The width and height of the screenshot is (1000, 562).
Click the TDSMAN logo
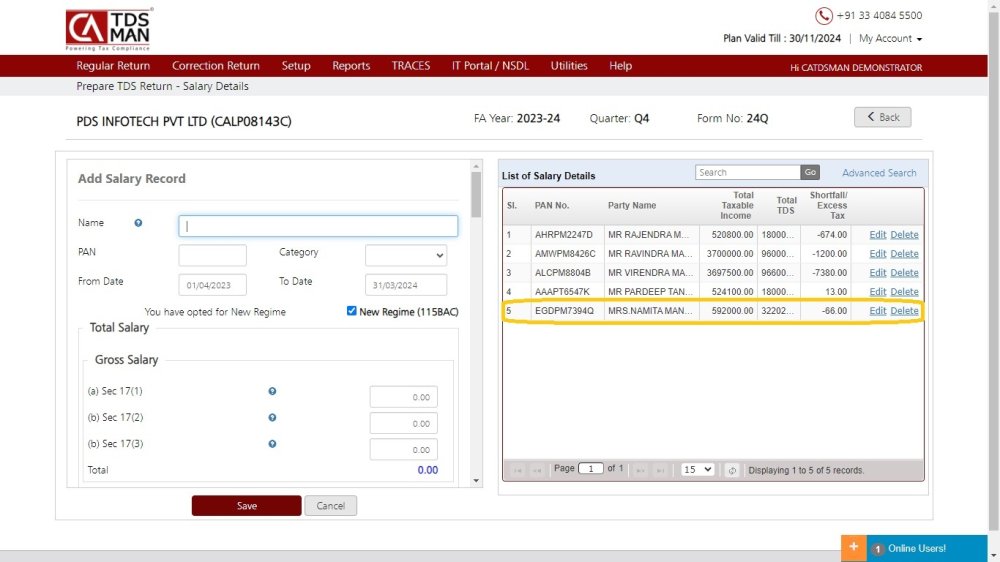110,29
